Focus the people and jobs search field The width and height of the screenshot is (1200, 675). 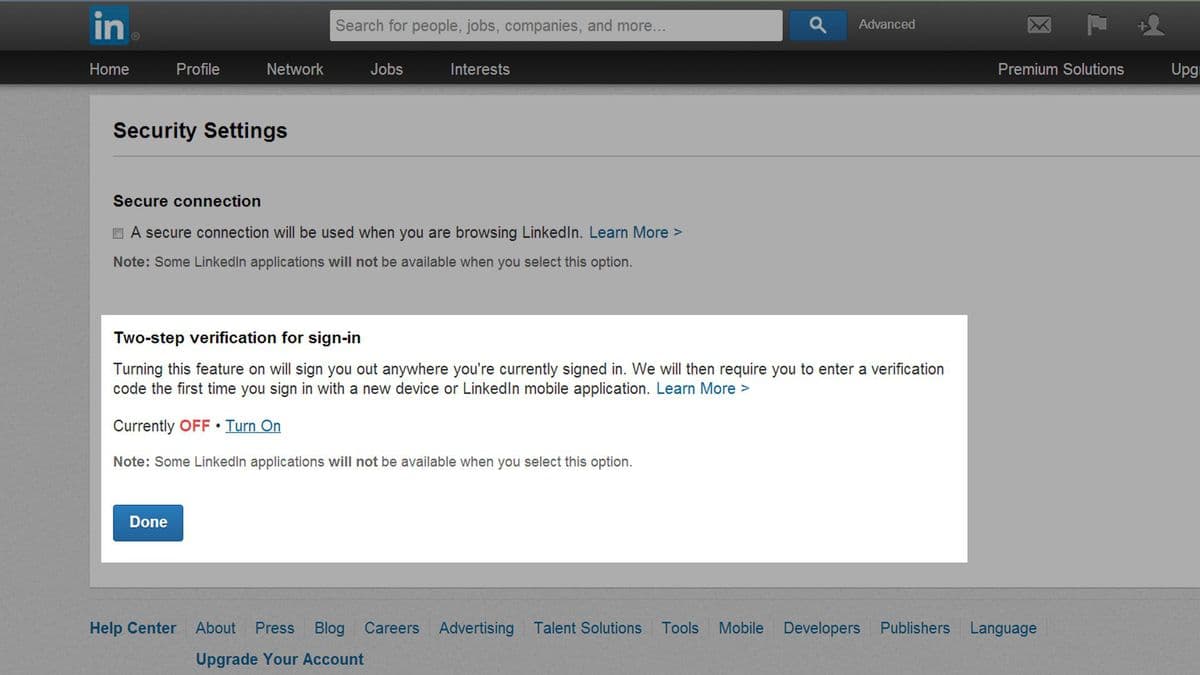coord(556,26)
